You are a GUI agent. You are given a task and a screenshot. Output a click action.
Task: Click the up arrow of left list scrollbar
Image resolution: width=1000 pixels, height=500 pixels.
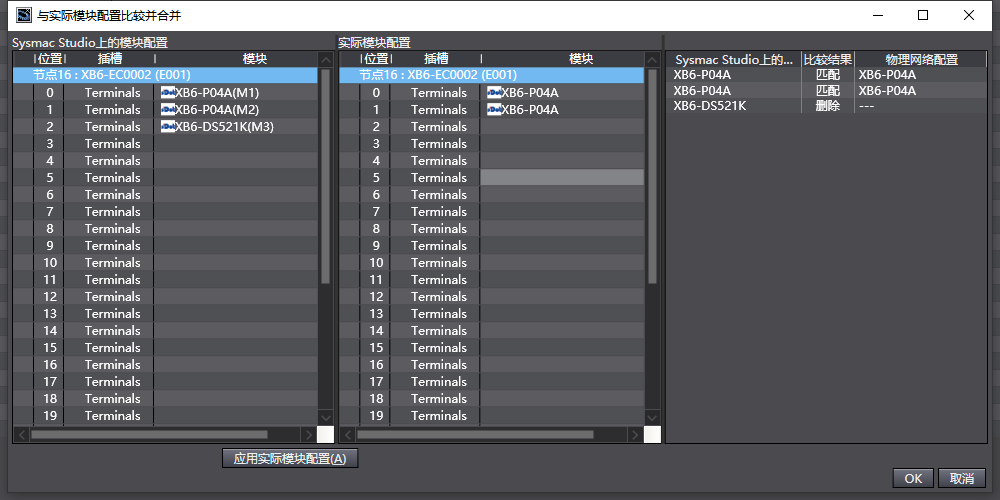[325, 61]
